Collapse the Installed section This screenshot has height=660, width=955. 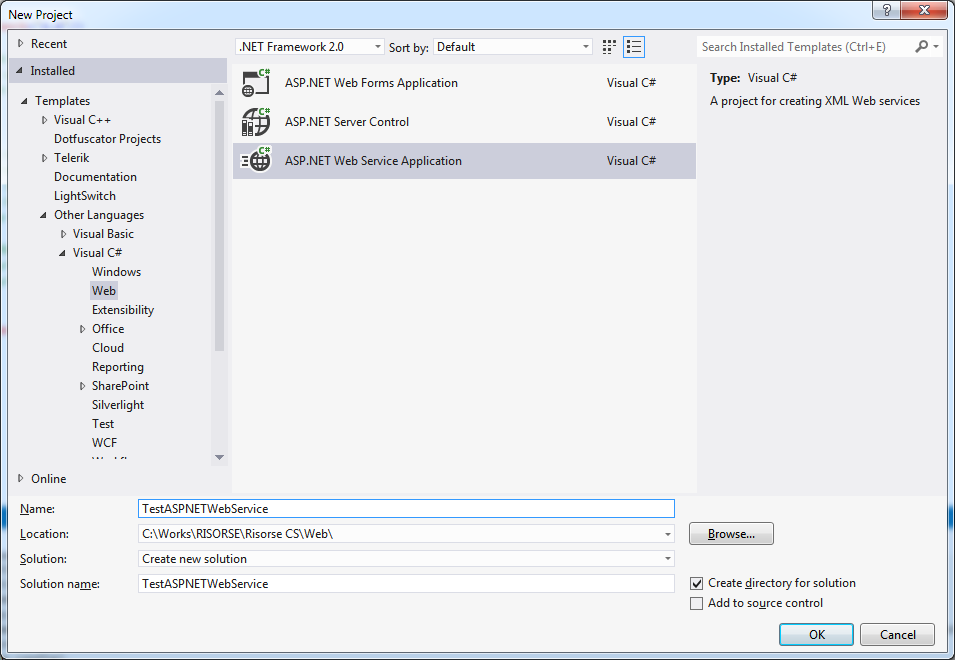coord(19,71)
